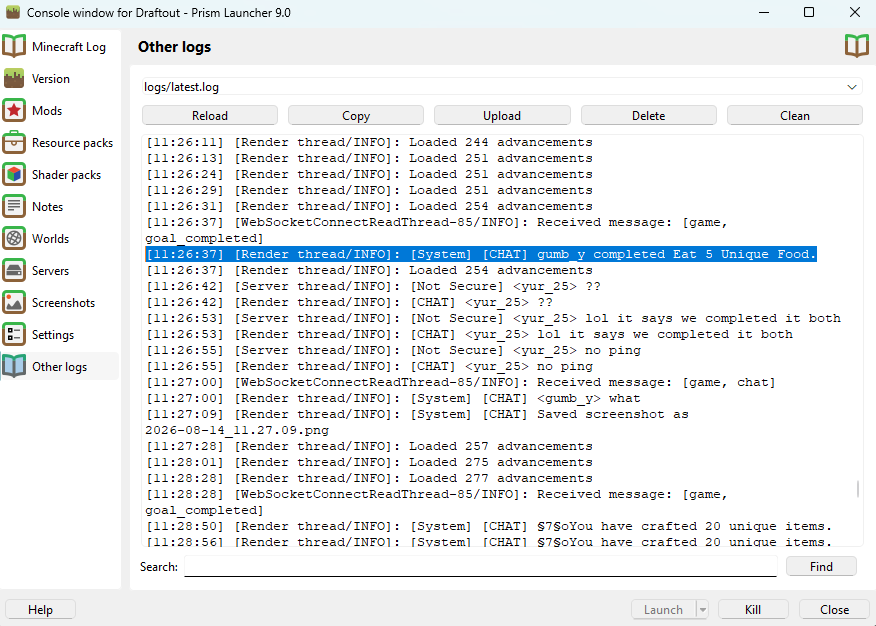Open the Launch button dropdown arrow
The image size is (876, 626).
tap(703, 609)
